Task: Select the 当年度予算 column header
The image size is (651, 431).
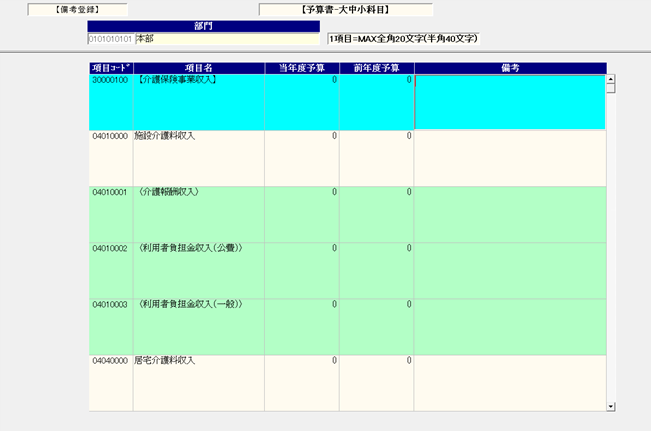Action: (x=302, y=68)
